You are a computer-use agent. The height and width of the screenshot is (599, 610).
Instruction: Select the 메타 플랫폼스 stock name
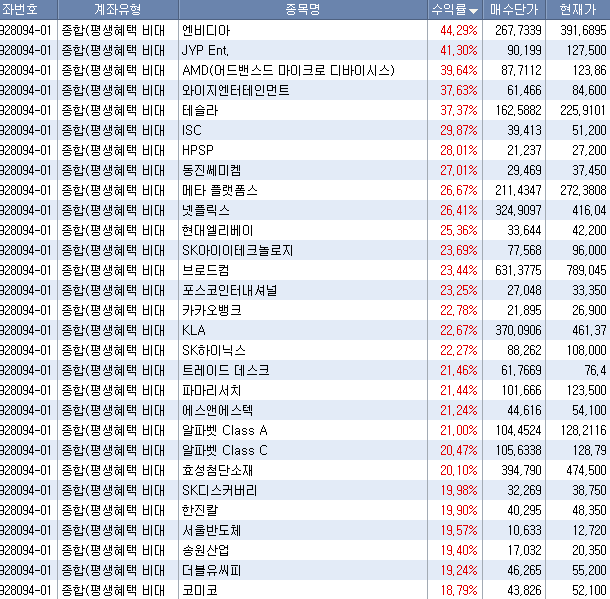[220, 191]
